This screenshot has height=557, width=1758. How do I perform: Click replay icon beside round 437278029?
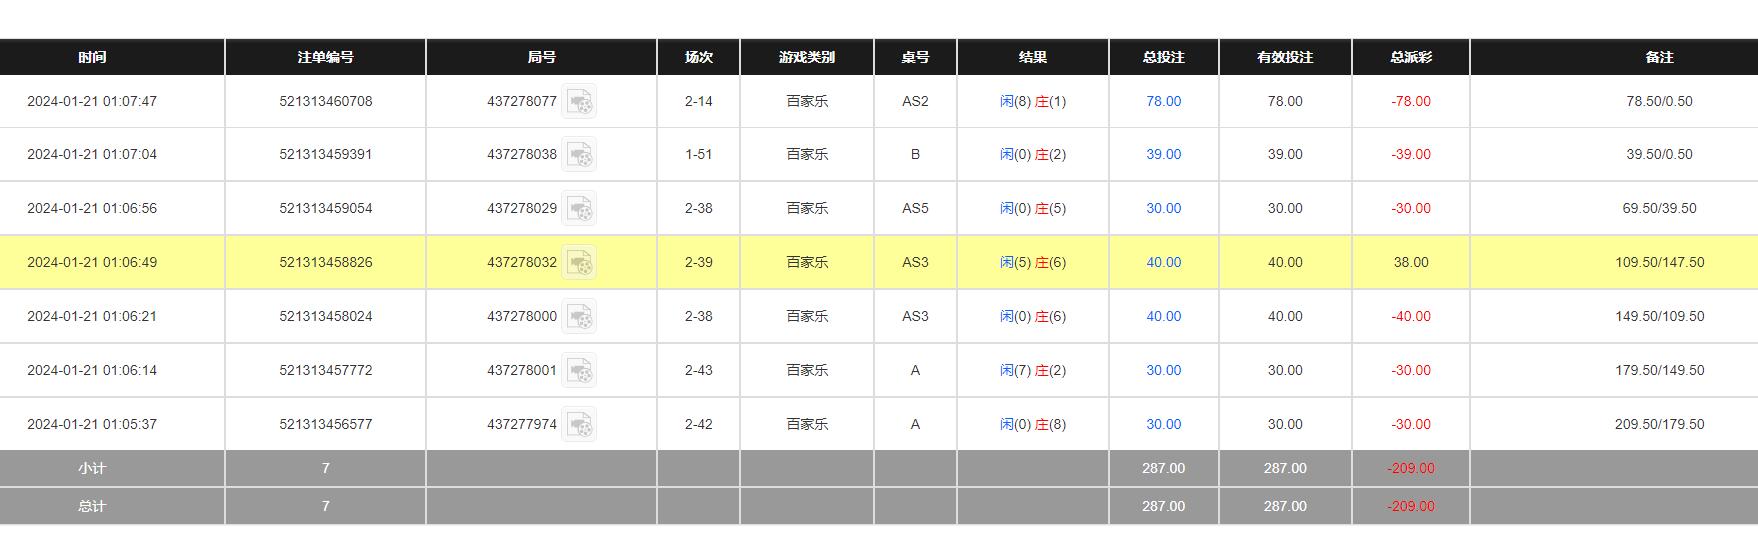(x=579, y=209)
